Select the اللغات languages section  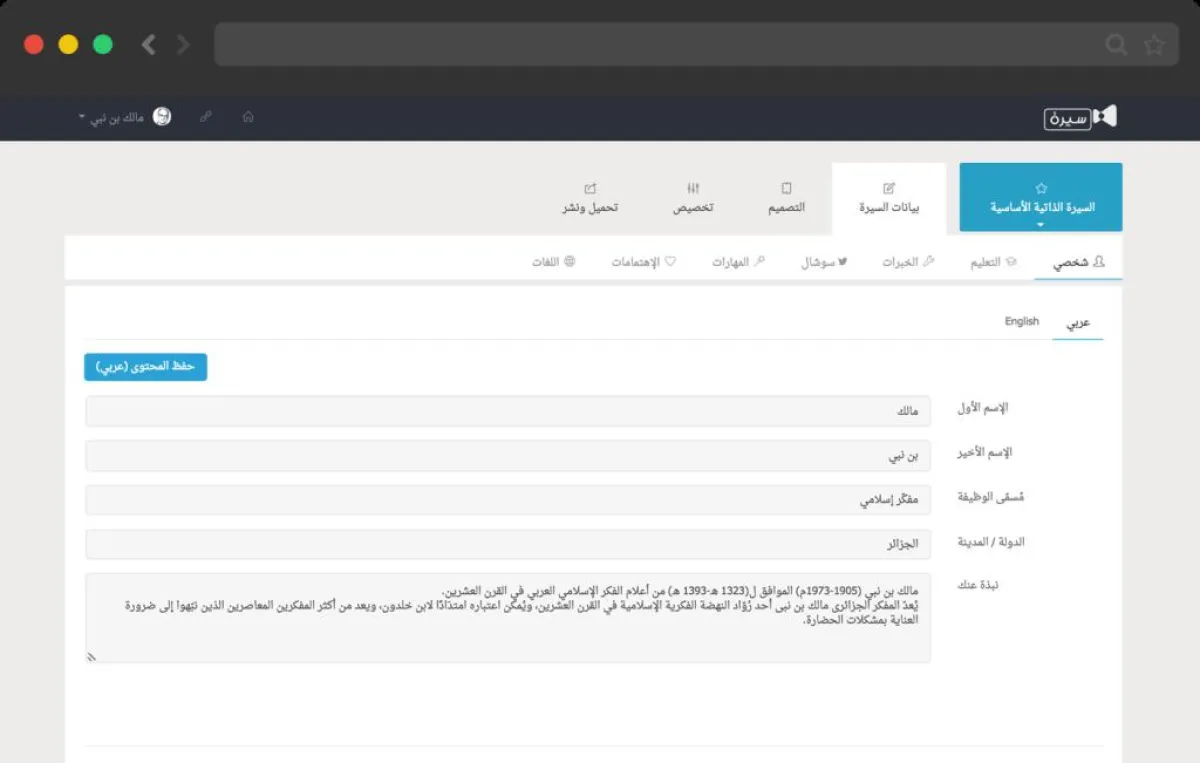click(554, 262)
